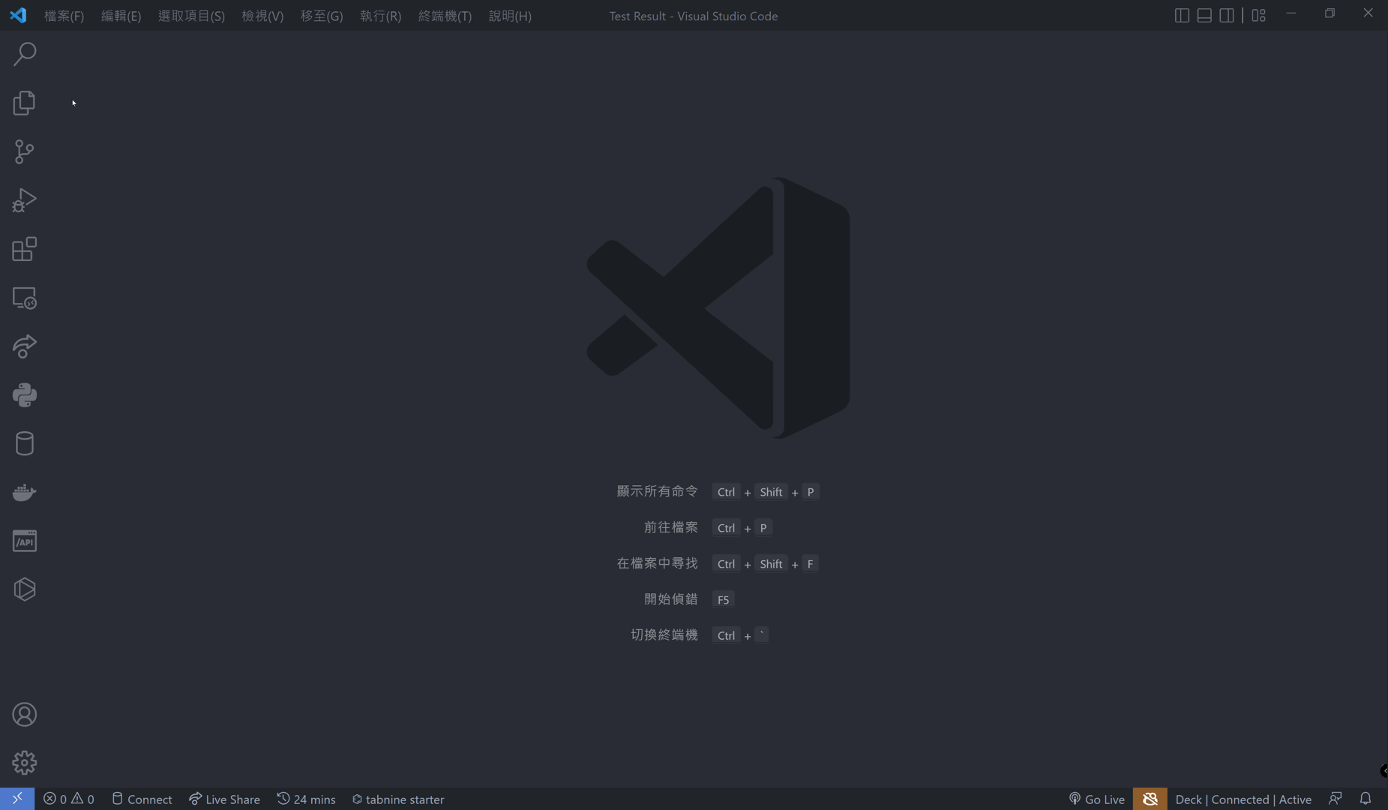1388x810 pixels.
Task: Open the Docker view
Action: click(24, 492)
